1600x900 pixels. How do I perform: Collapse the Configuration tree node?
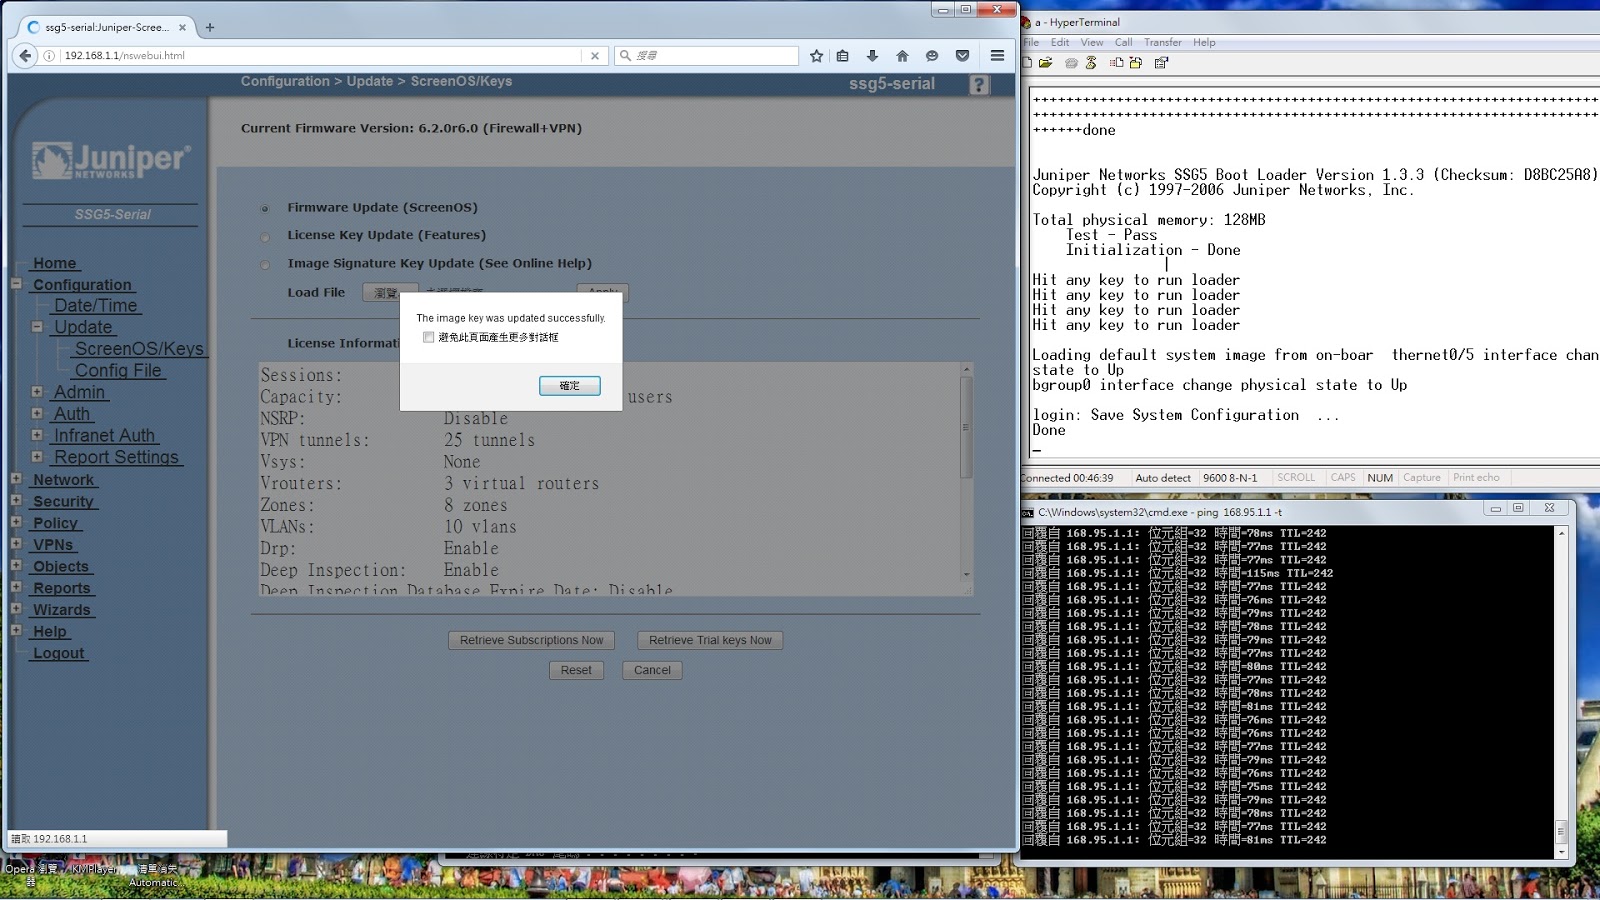click(x=16, y=284)
